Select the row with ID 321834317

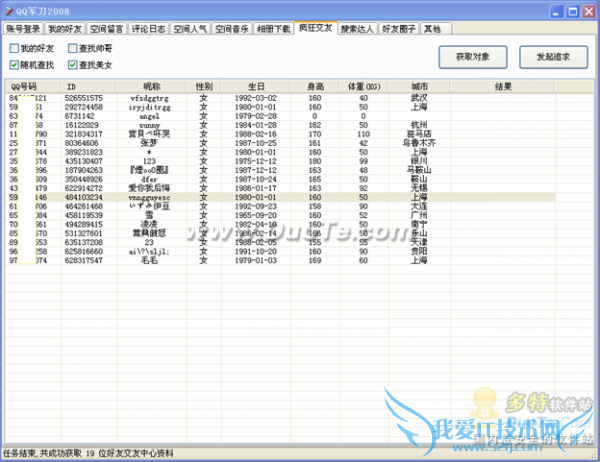(x=280, y=134)
